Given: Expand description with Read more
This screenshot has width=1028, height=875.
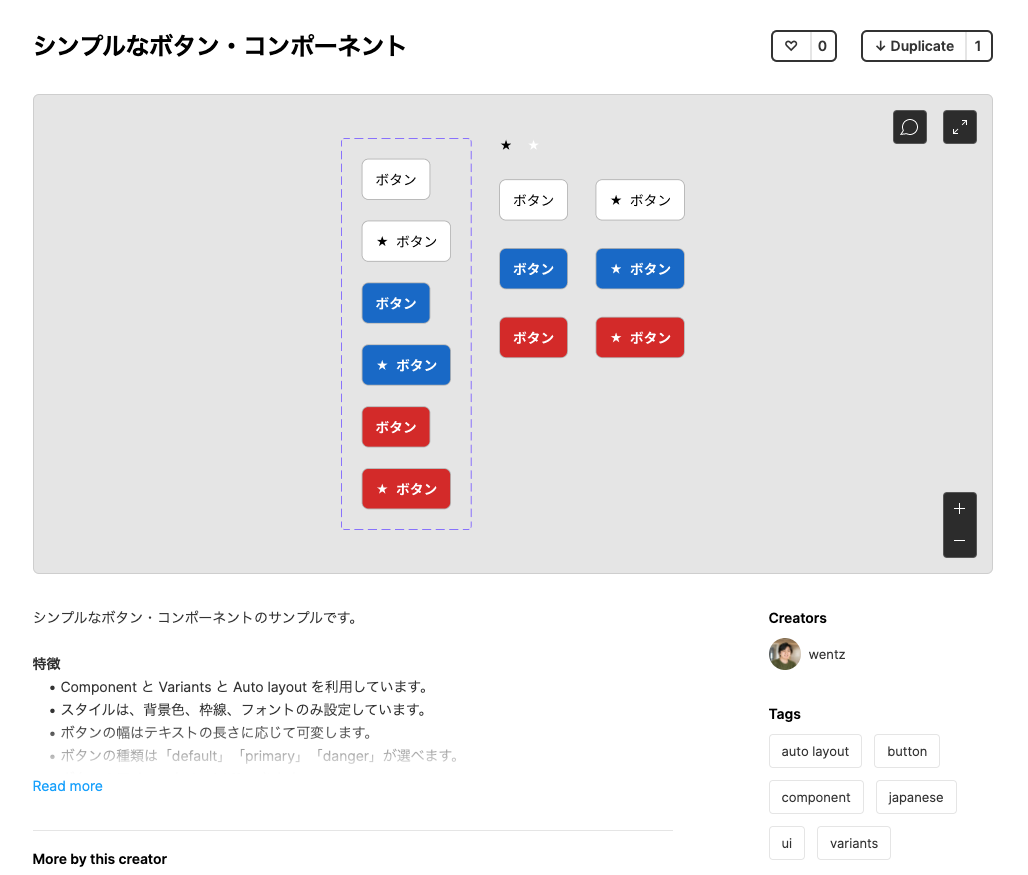Looking at the screenshot, I should click(68, 786).
